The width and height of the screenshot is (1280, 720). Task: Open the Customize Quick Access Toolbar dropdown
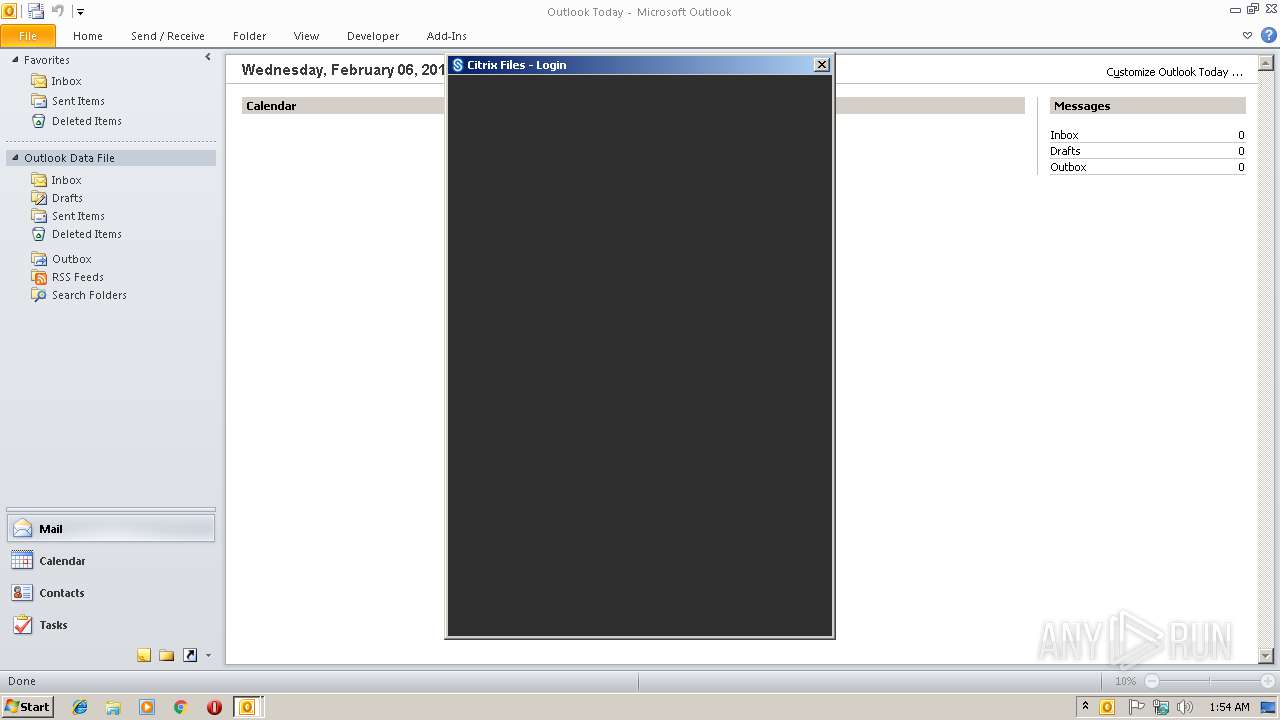81,12
